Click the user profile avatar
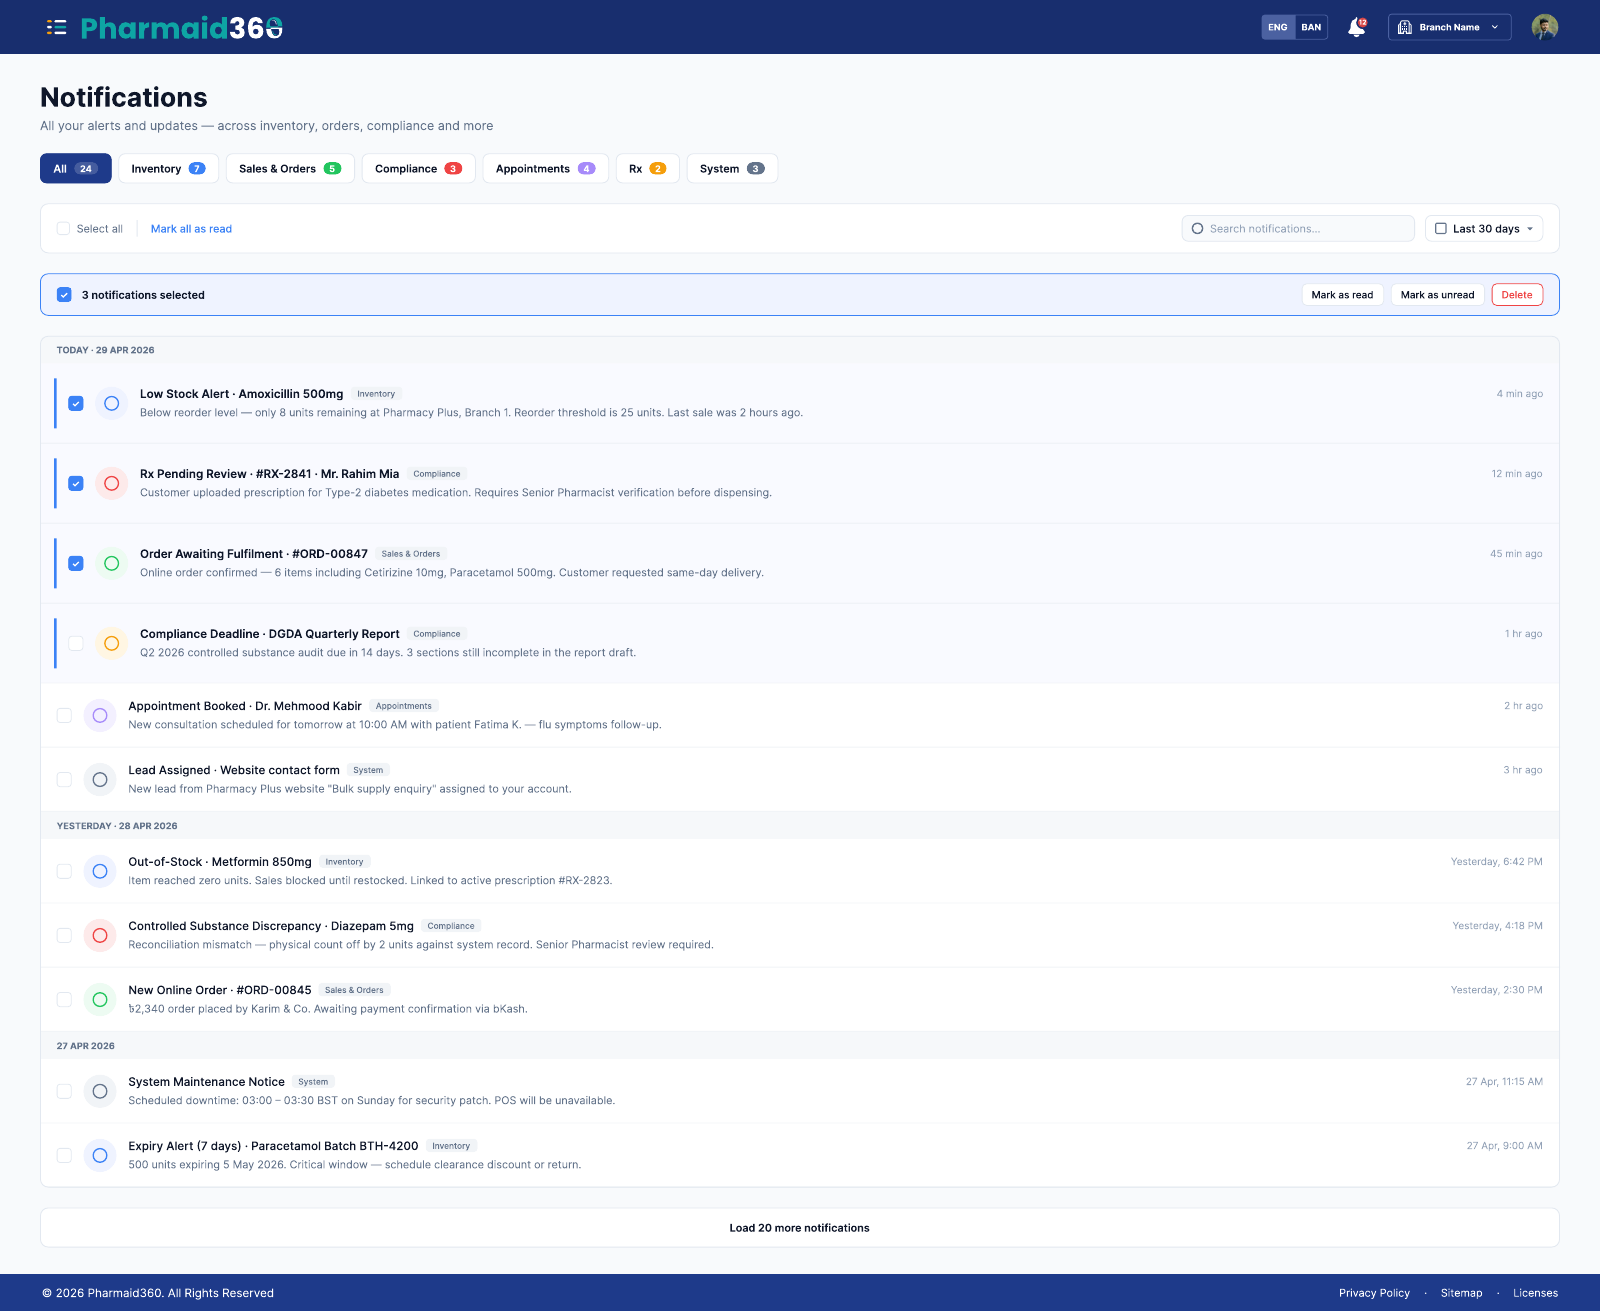Viewport: 1600px width, 1311px height. 1544,27
